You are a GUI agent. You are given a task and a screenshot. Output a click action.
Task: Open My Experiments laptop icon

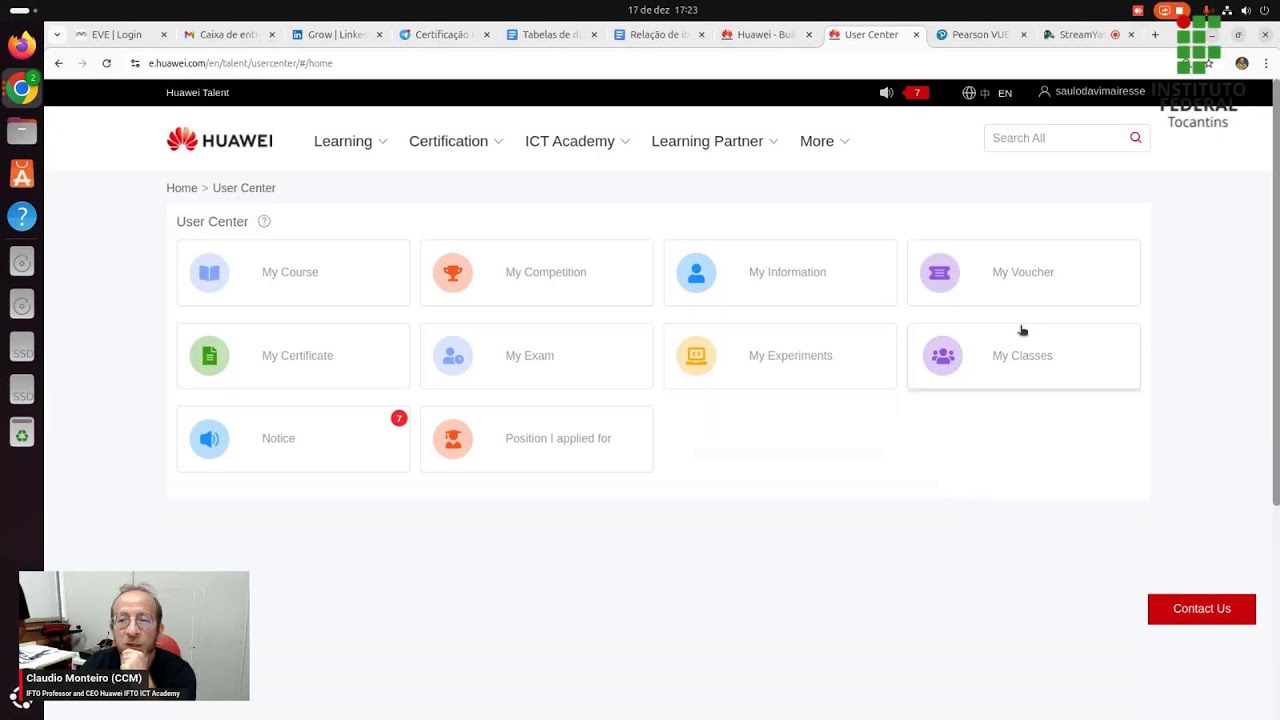pyautogui.click(x=696, y=356)
